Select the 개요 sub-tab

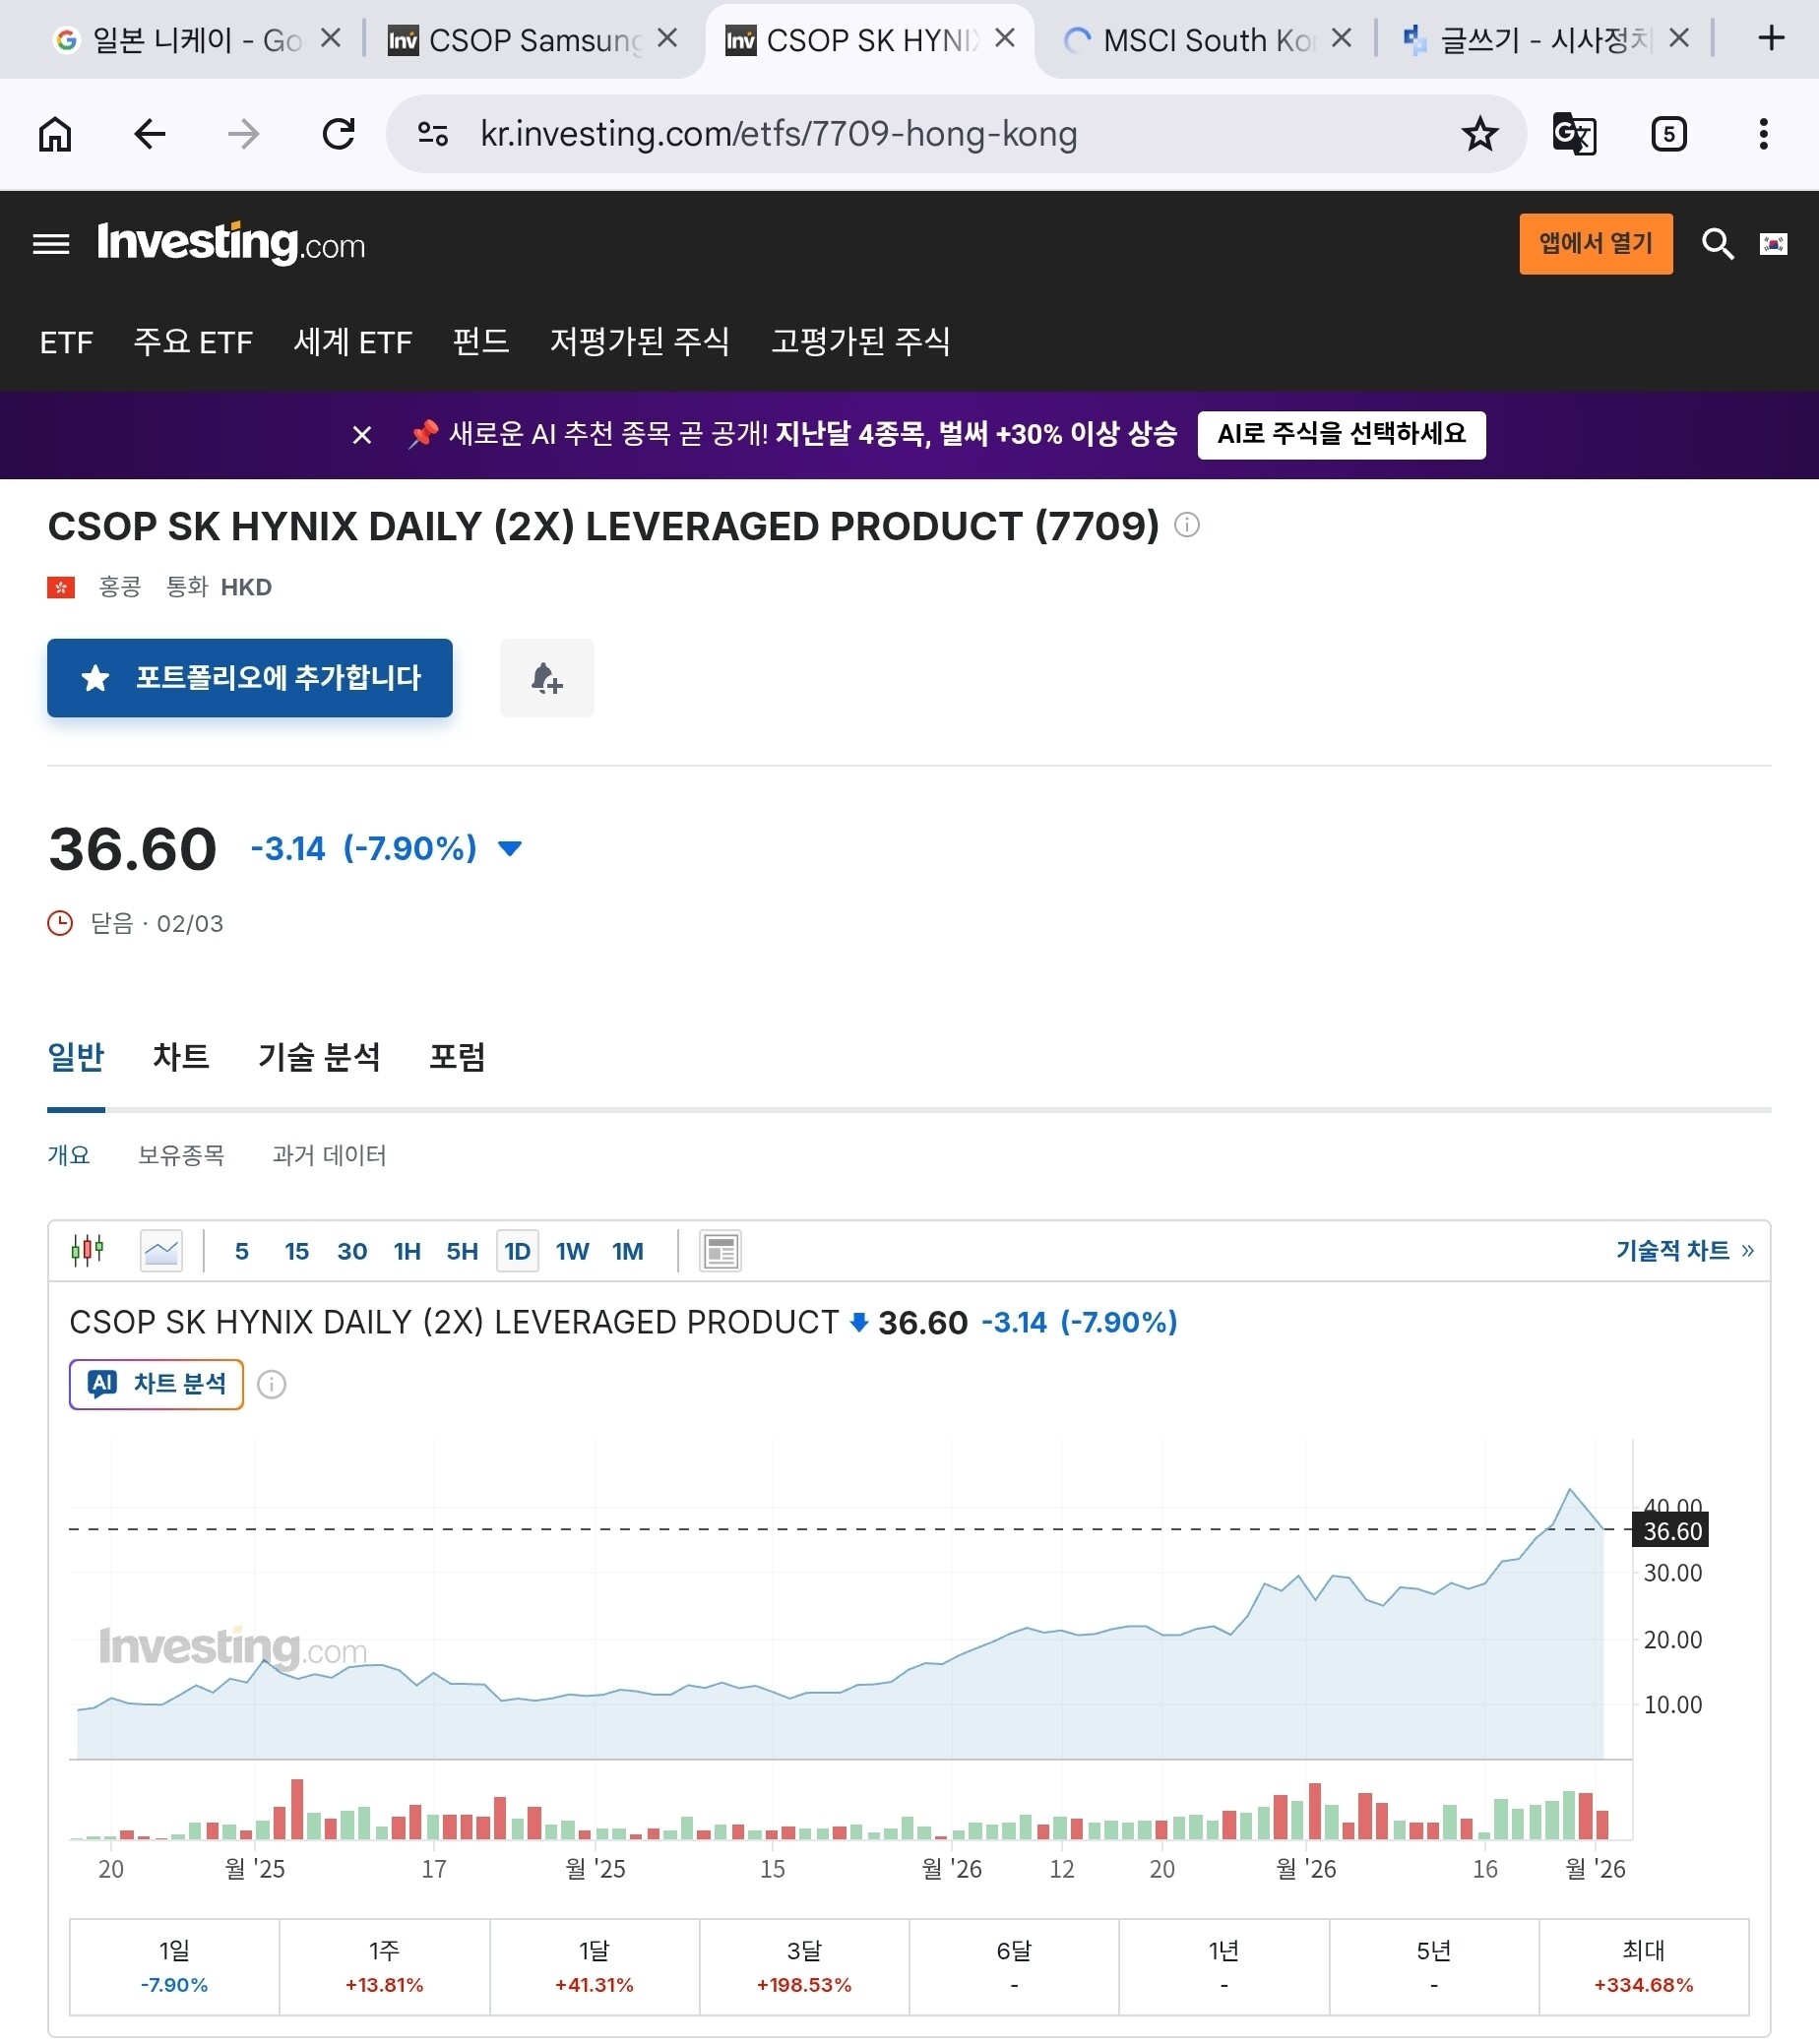coord(69,1155)
